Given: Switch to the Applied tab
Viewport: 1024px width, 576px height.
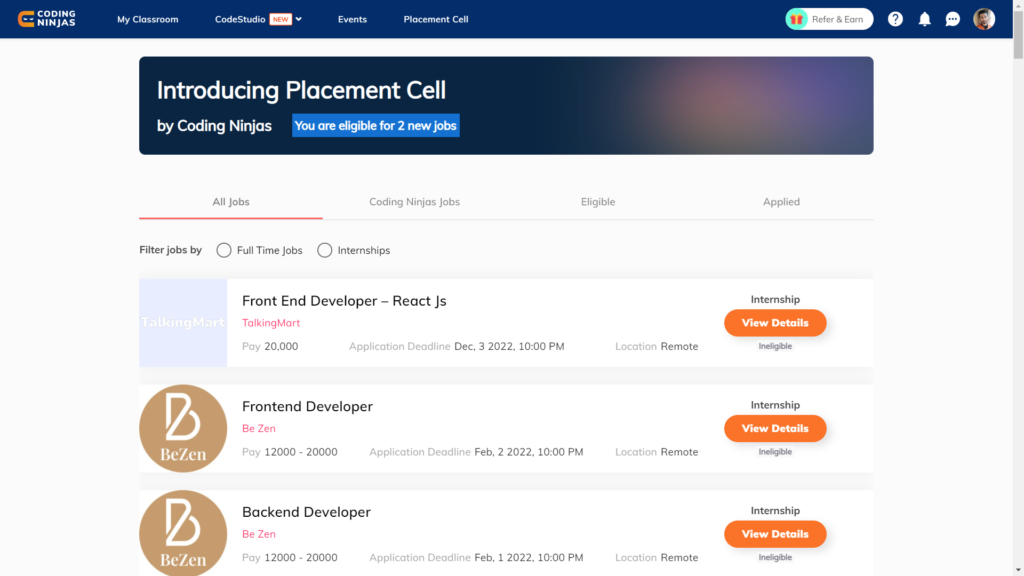Looking at the screenshot, I should click(781, 202).
